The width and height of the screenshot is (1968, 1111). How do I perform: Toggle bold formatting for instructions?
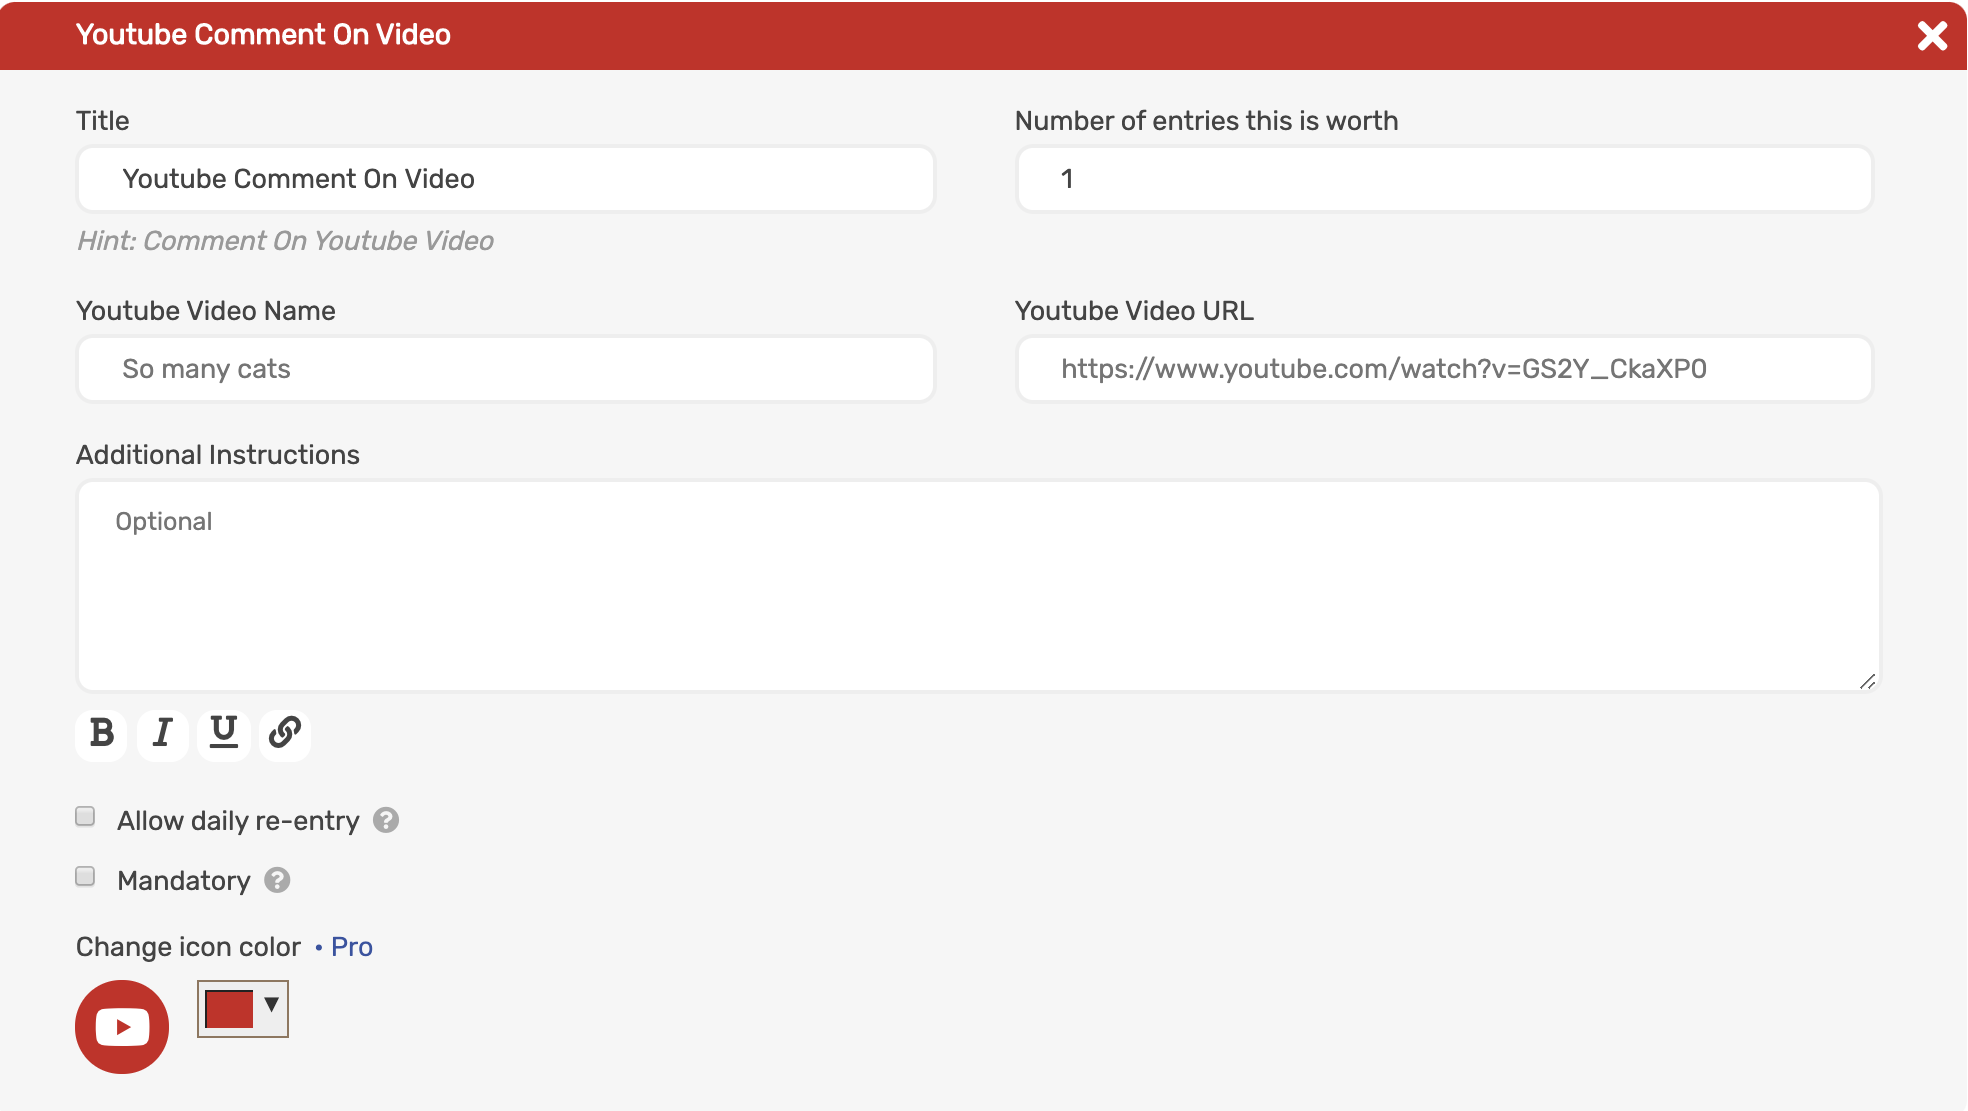click(100, 735)
